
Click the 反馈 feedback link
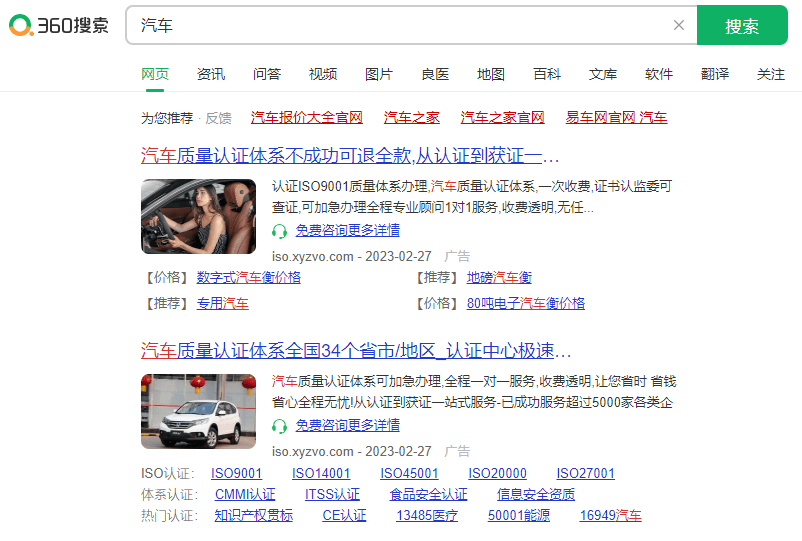coord(218,118)
